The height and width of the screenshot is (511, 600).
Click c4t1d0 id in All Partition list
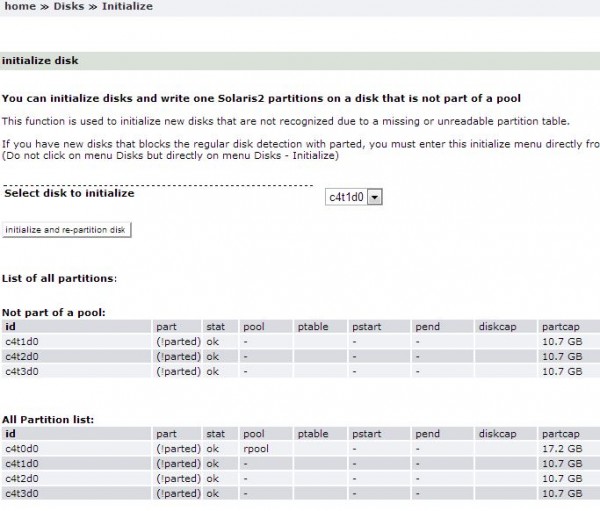[x=22, y=464]
